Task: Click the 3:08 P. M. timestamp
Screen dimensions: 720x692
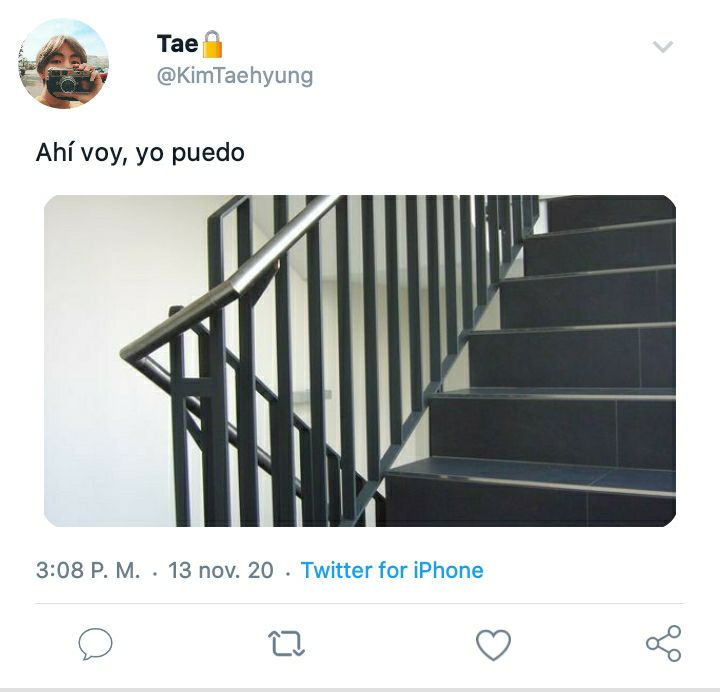Action: [88, 570]
